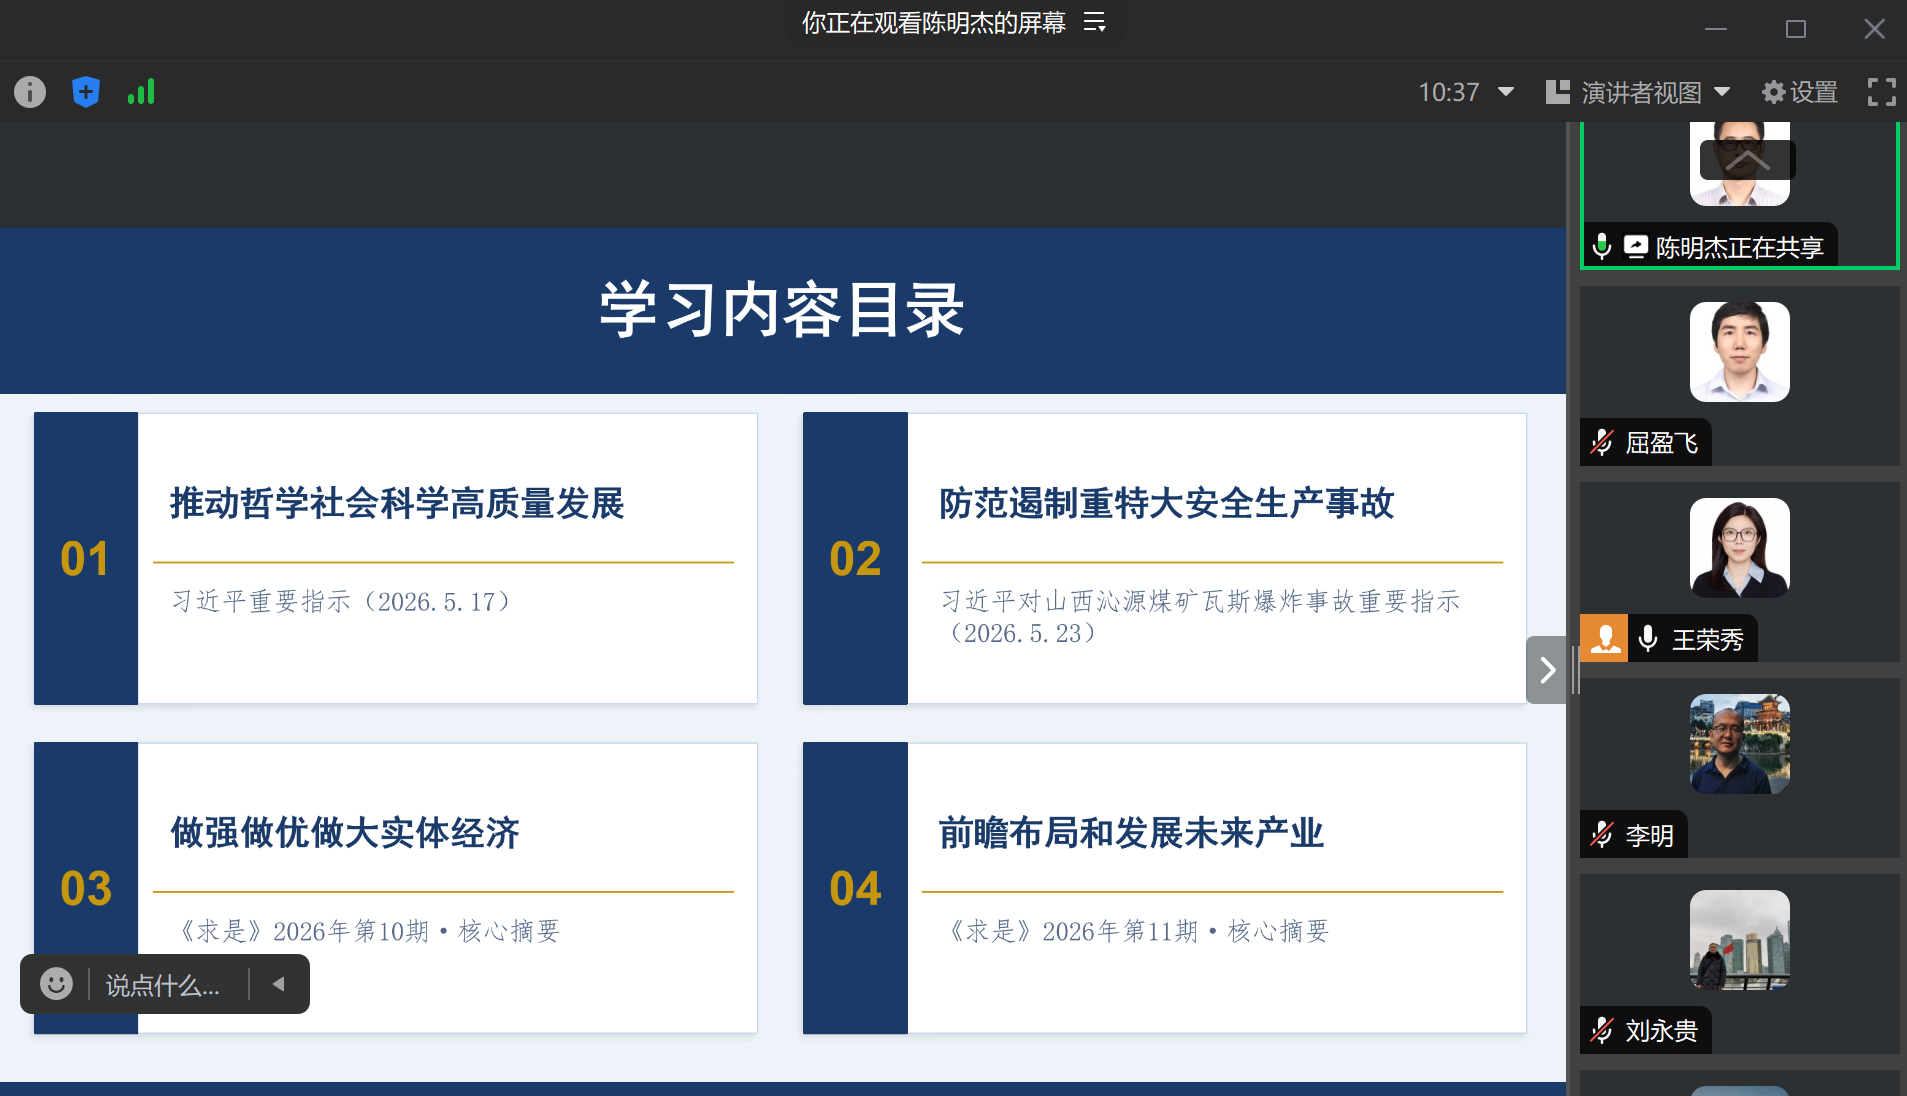1907x1096 pixels.
Task: Click the sidebar divider handle
Action: [1575, 670]
